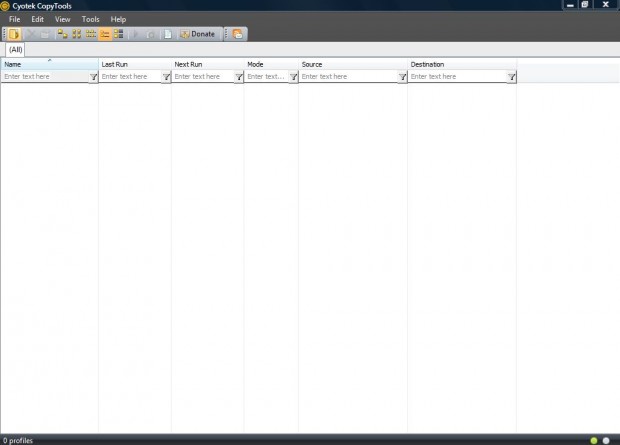The image size is (620, 445).
Task: Open the document log icon
Action: click(168, 34)
